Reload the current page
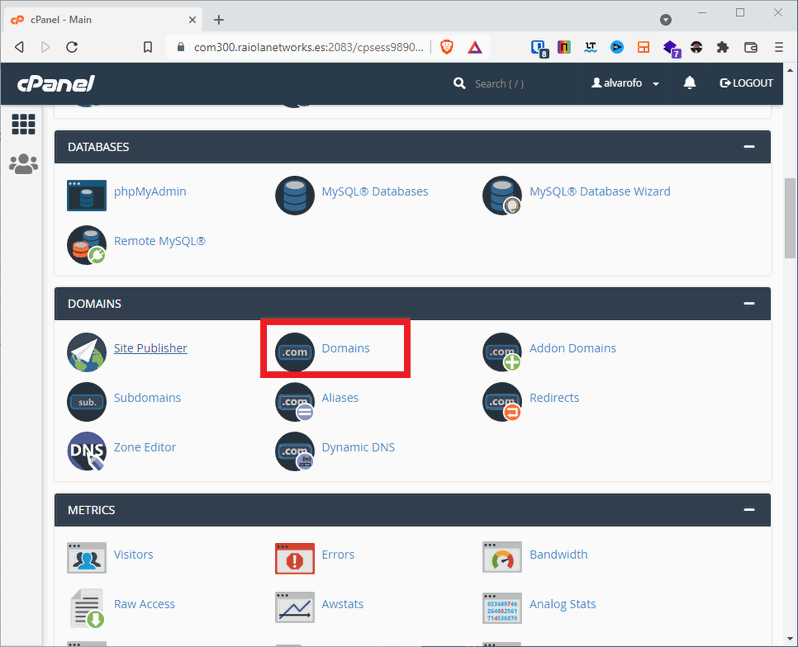798x647 pixels. (72, 47)
